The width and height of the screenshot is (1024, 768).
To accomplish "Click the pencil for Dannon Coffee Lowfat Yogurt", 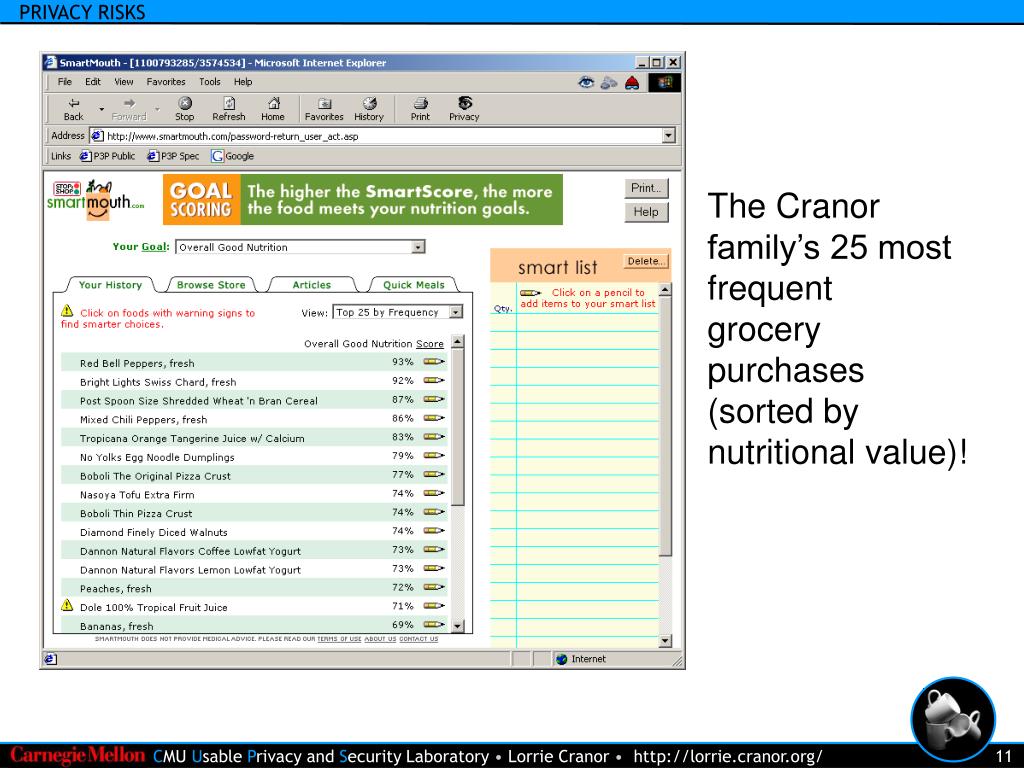I will pyautogui.click(x=434, y=550).
